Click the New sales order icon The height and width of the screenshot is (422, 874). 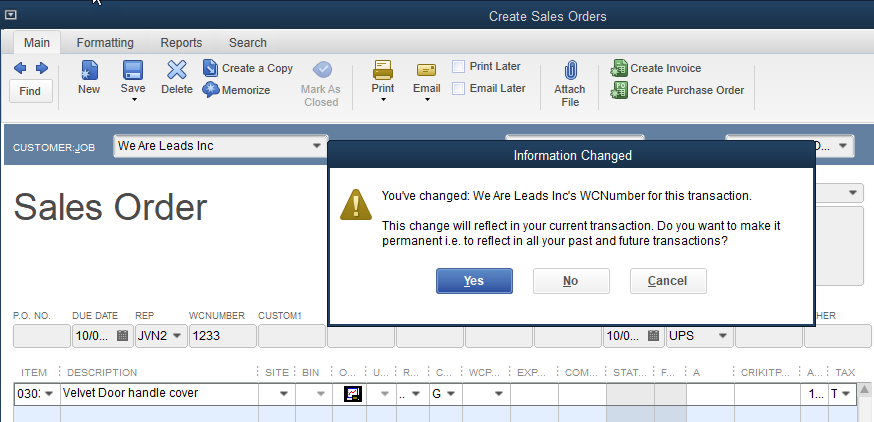coord(89,71)
